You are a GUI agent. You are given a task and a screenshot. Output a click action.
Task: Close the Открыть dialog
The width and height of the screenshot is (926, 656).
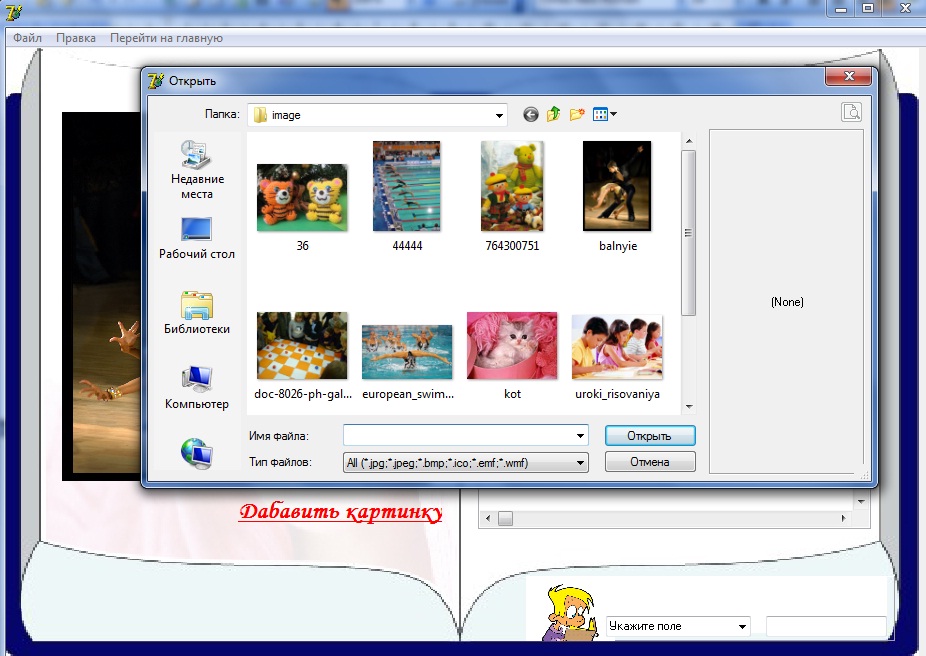coord(849,76)
